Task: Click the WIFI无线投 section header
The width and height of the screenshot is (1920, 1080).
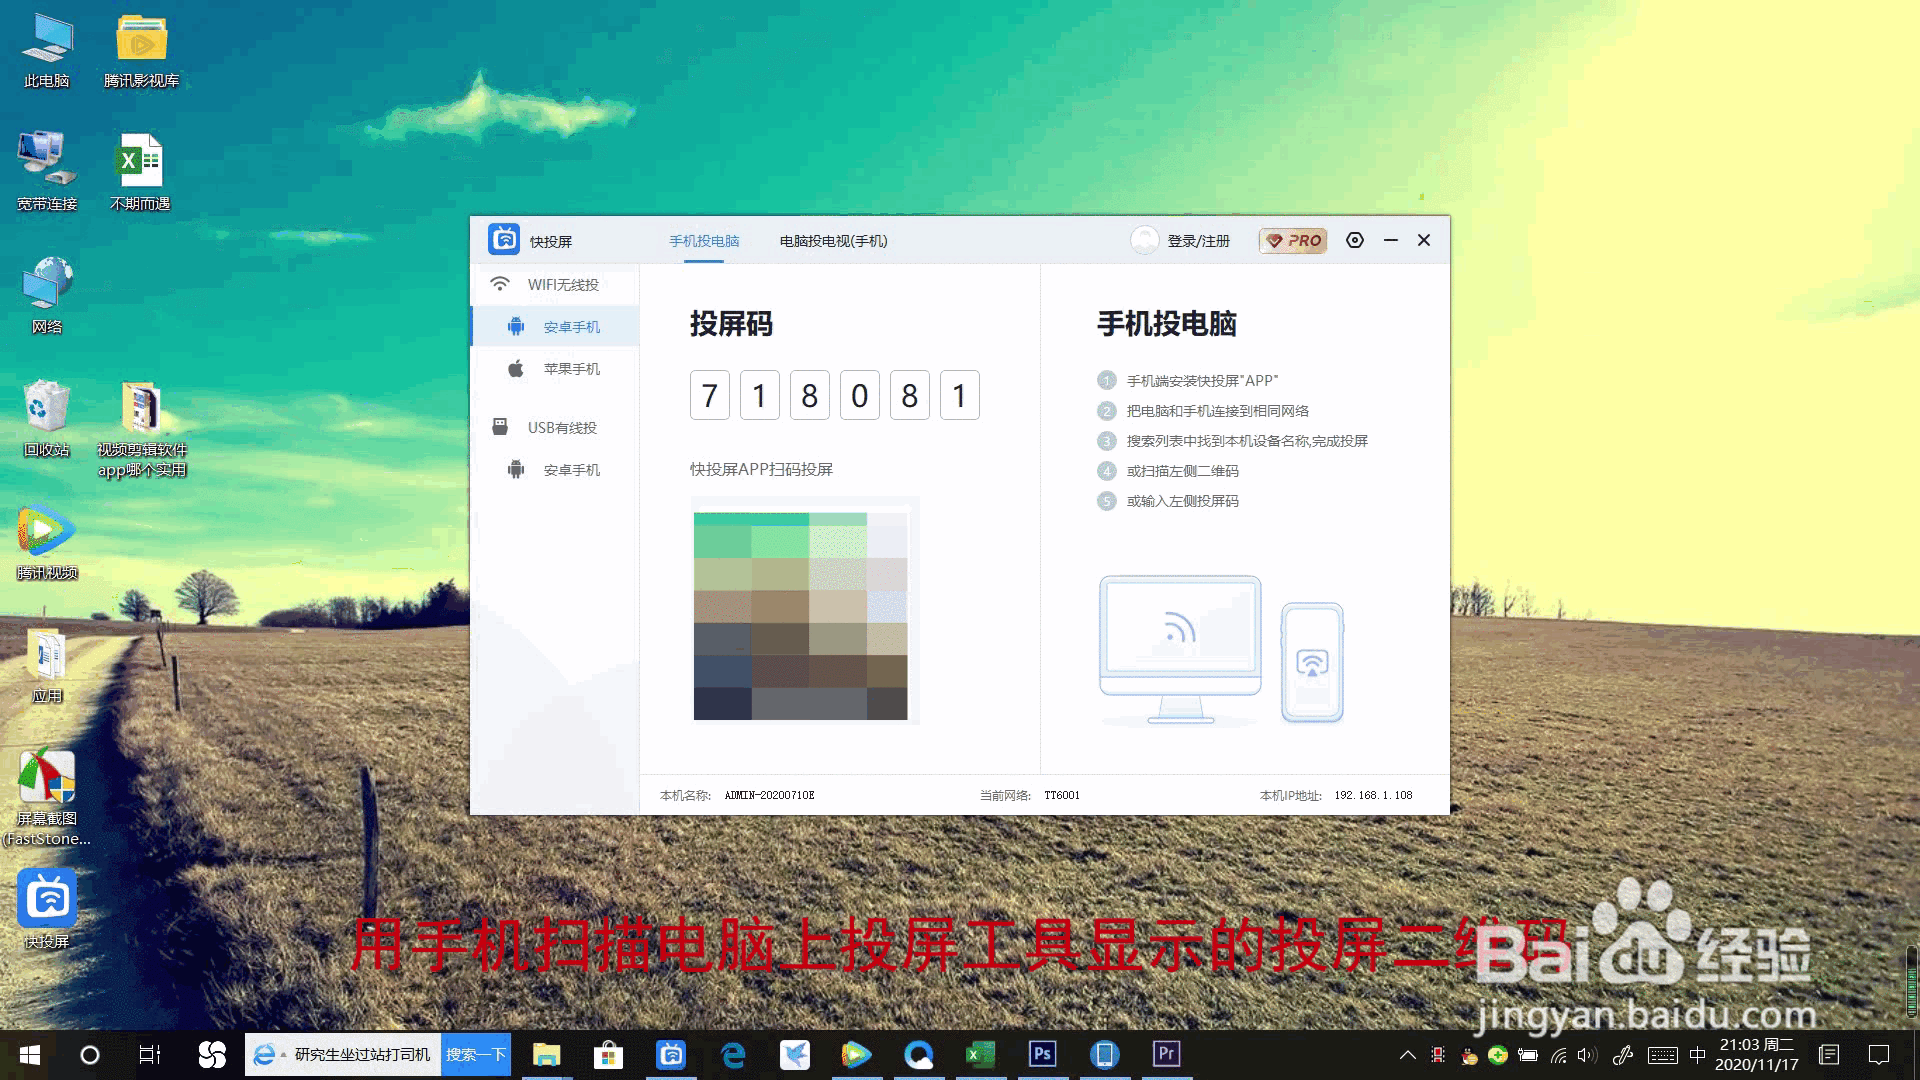Action: (562, 285)
